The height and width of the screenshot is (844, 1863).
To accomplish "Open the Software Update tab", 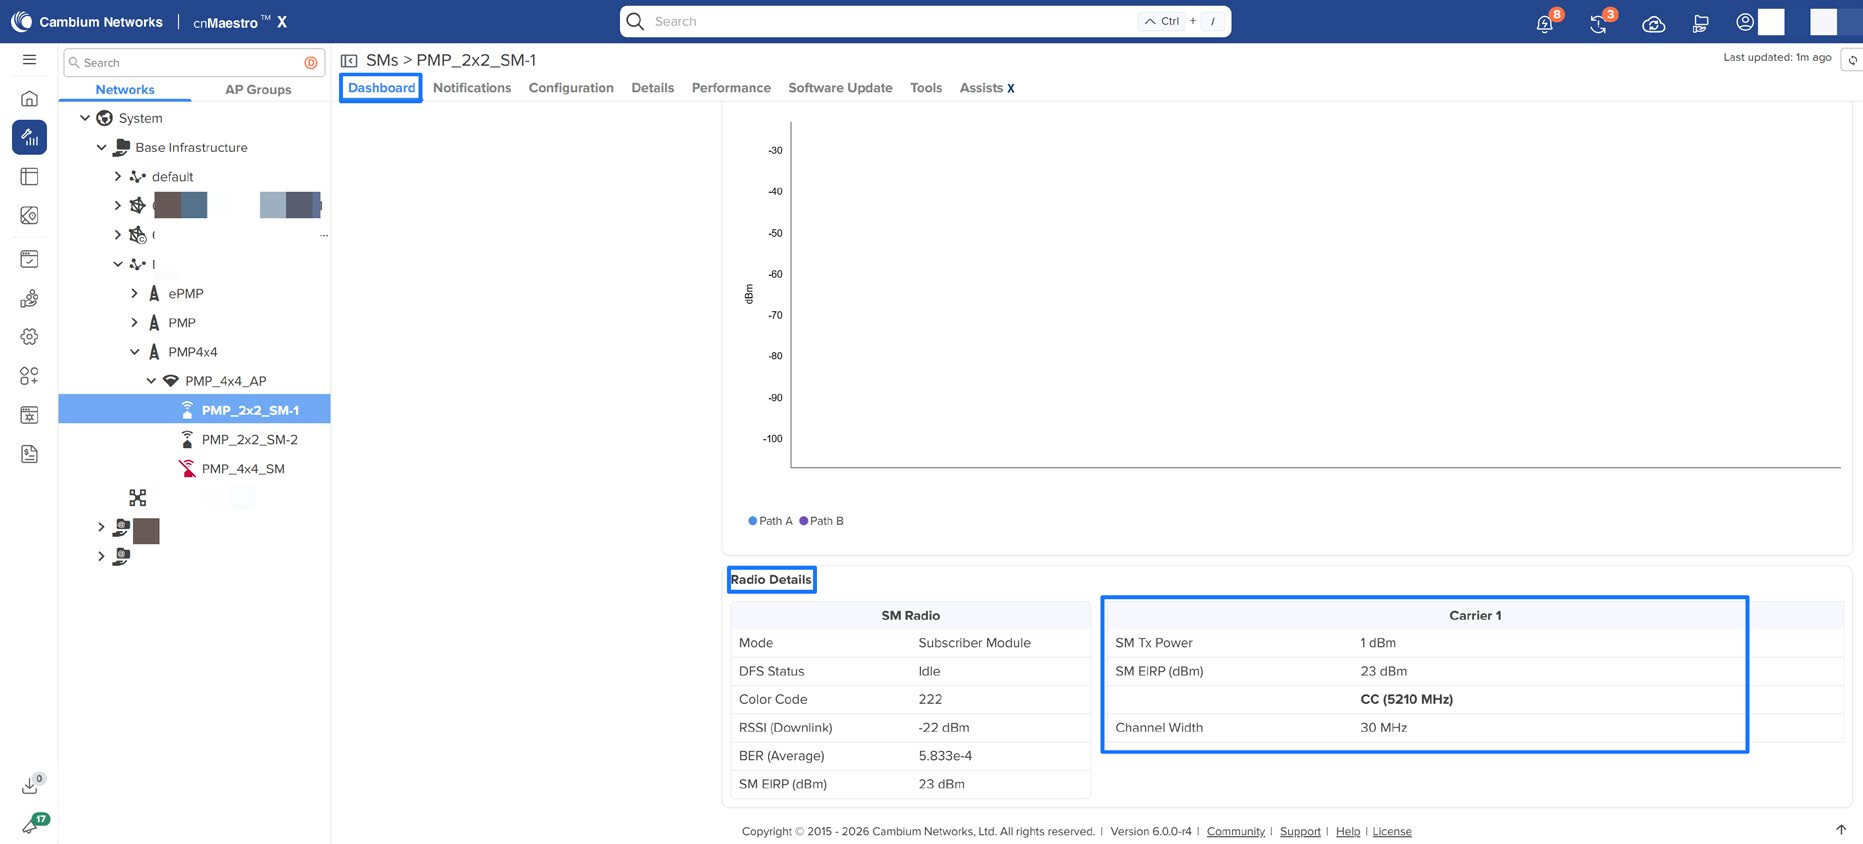I will [x=840, y=88].
